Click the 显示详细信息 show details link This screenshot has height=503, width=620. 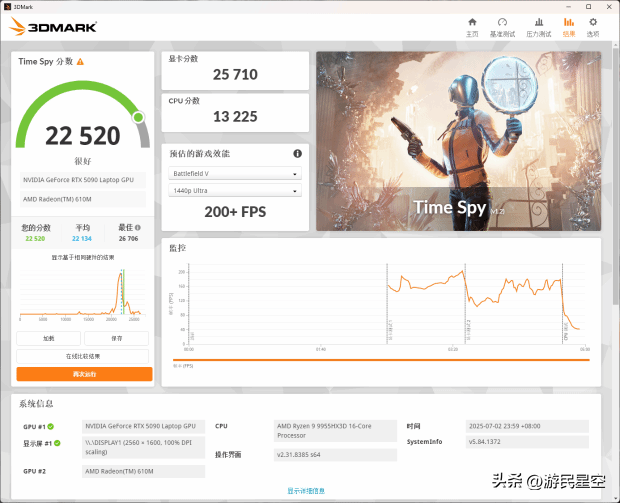[x=306, y=491]
